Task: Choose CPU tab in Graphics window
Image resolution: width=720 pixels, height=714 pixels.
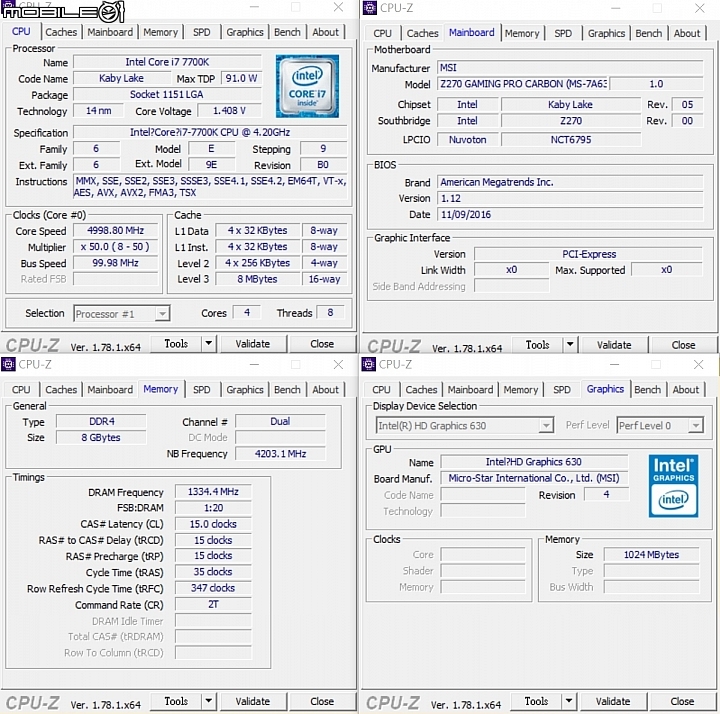Action: point(381,390)
